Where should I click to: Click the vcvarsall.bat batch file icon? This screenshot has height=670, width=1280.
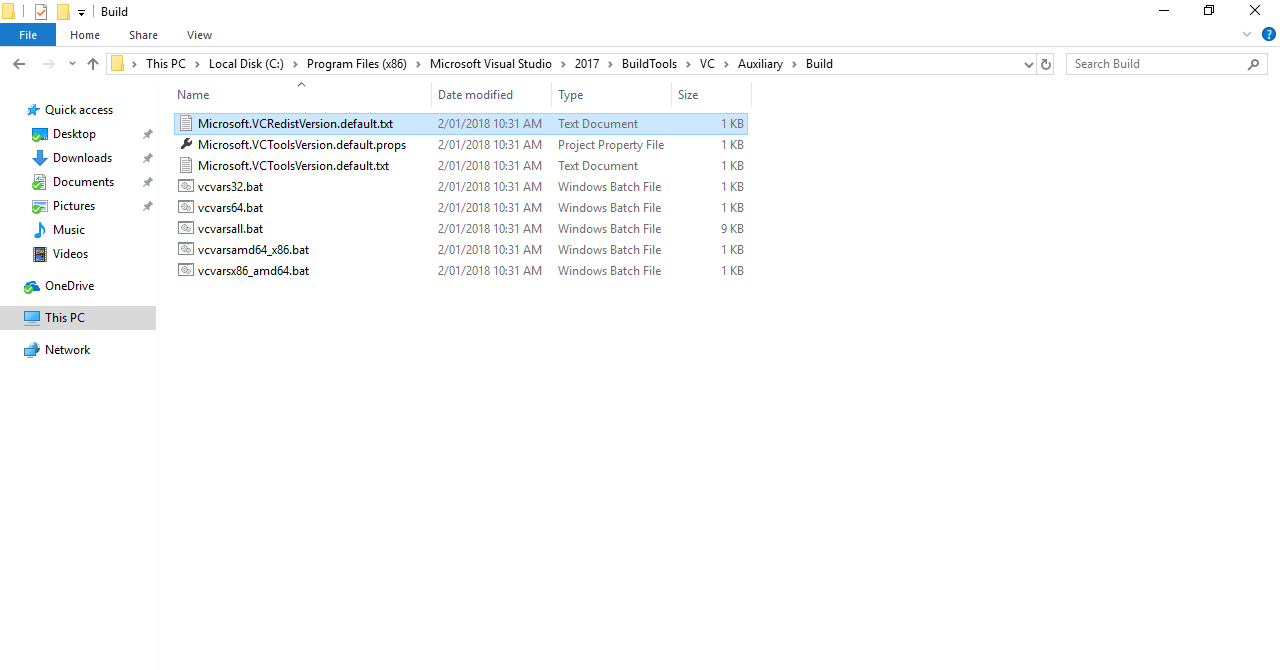[186, 228]
